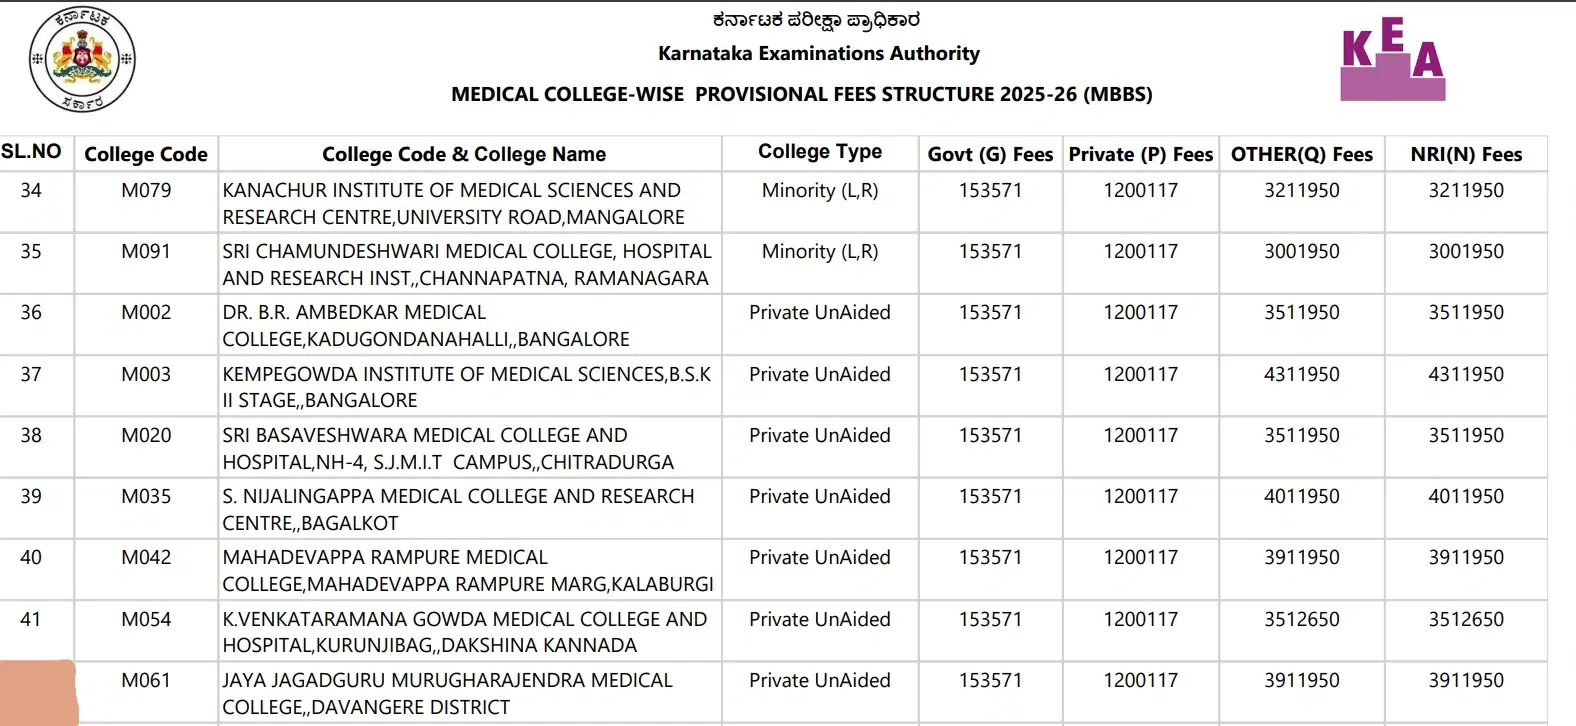Click the OTHER(Q) Fees column header

(x=1301, y=154)
